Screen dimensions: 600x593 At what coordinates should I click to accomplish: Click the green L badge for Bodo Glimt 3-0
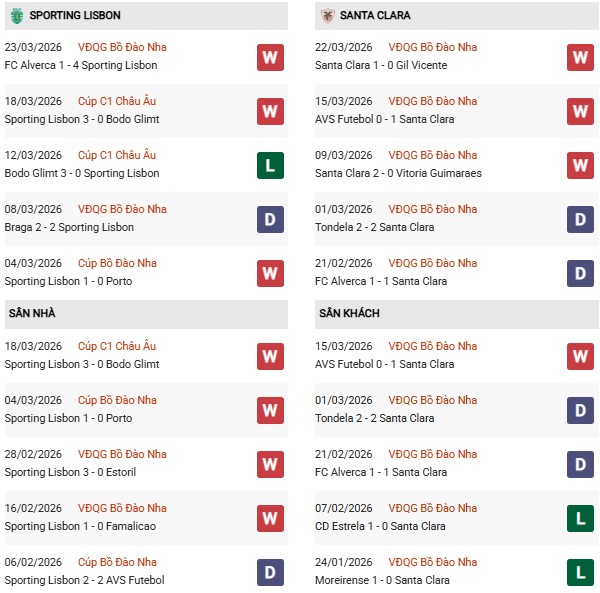[x=269, y=165]
